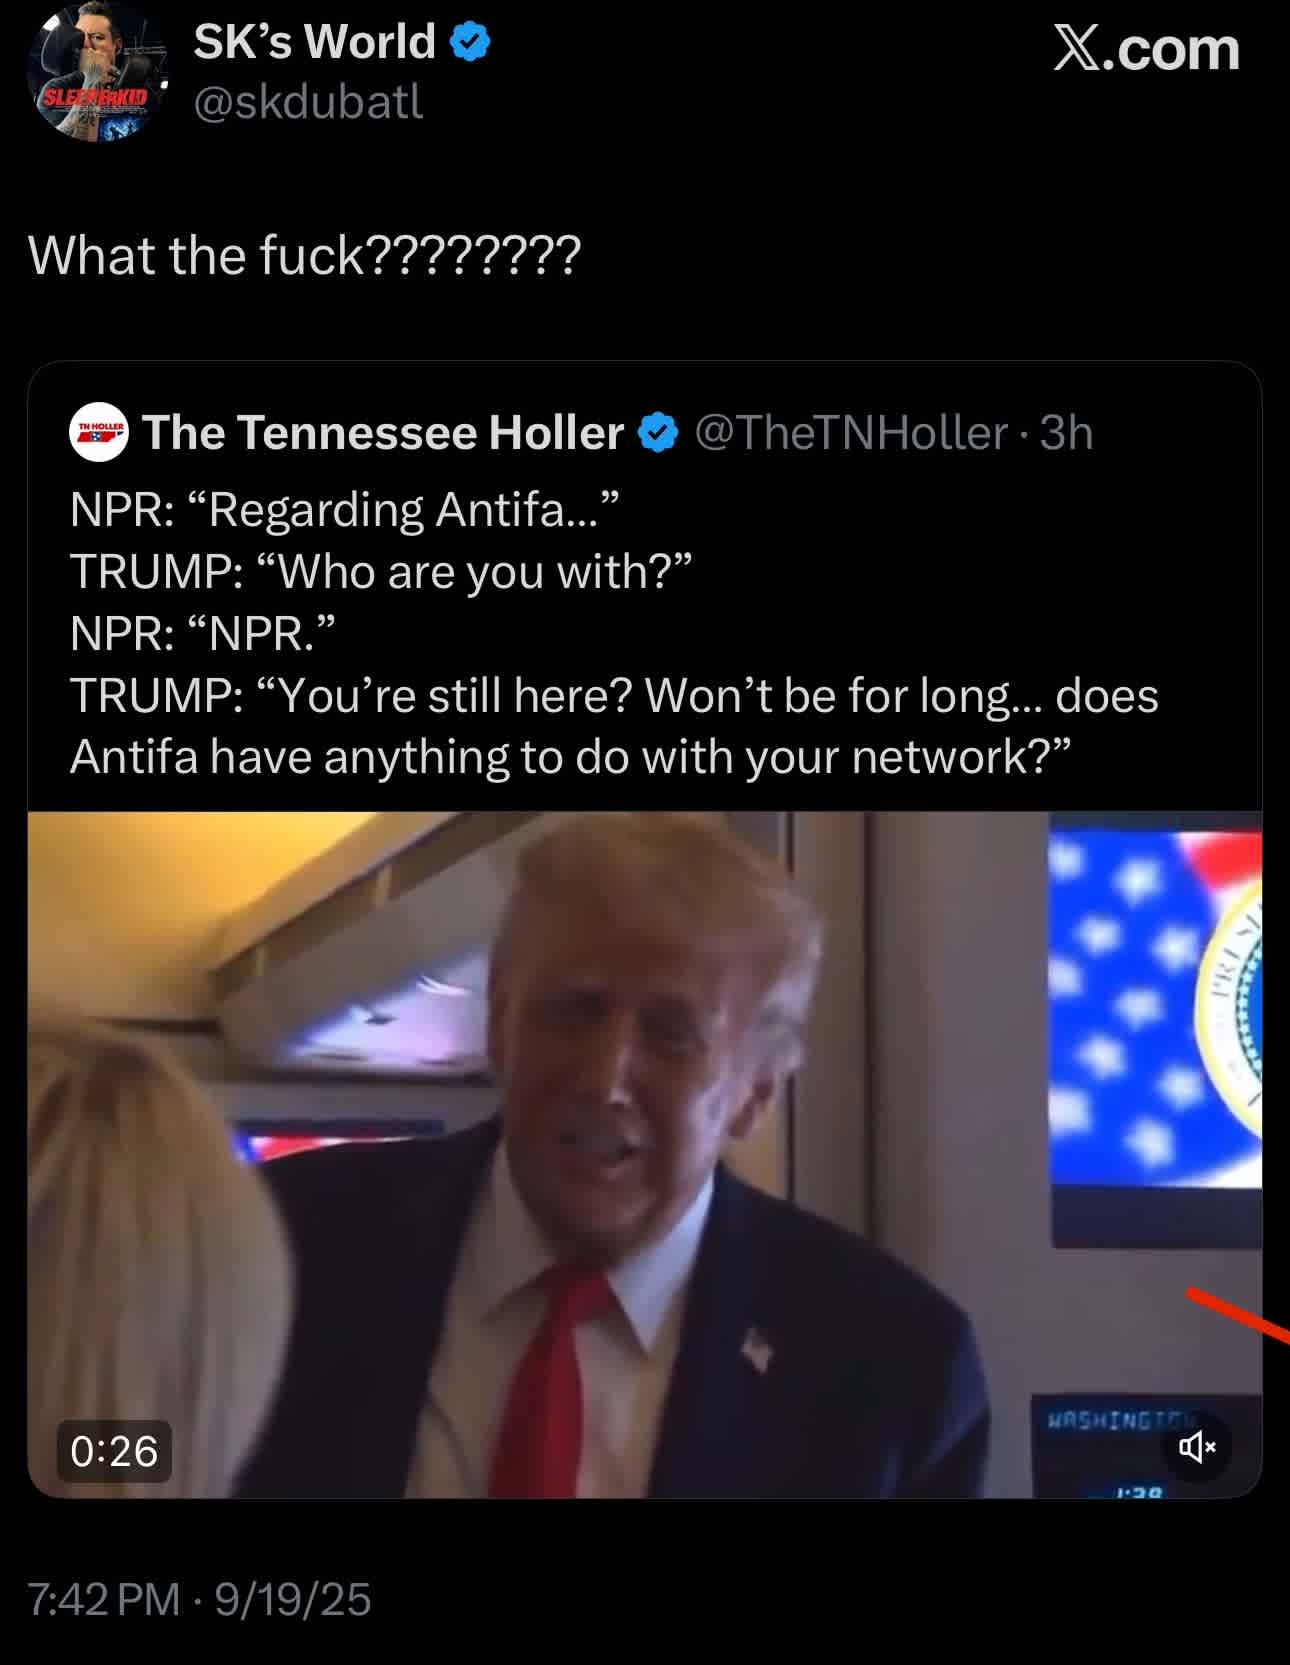
Task: Unmute the video with speaker icon
Action: point(1196,1446)
